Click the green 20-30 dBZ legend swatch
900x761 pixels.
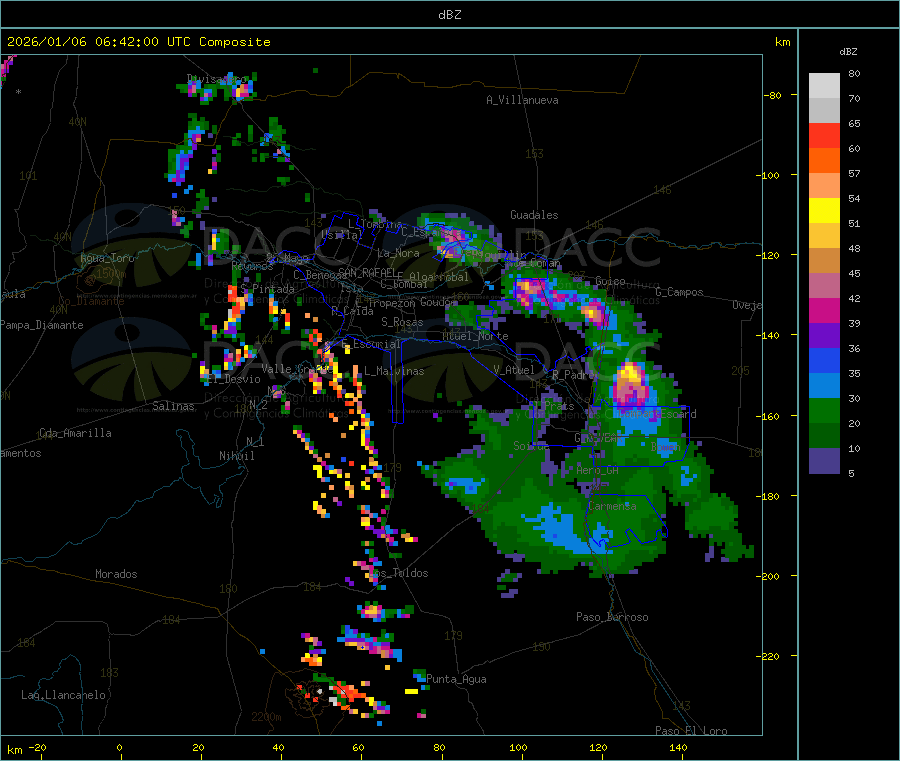pyautogui.click(x=824, y=410)
